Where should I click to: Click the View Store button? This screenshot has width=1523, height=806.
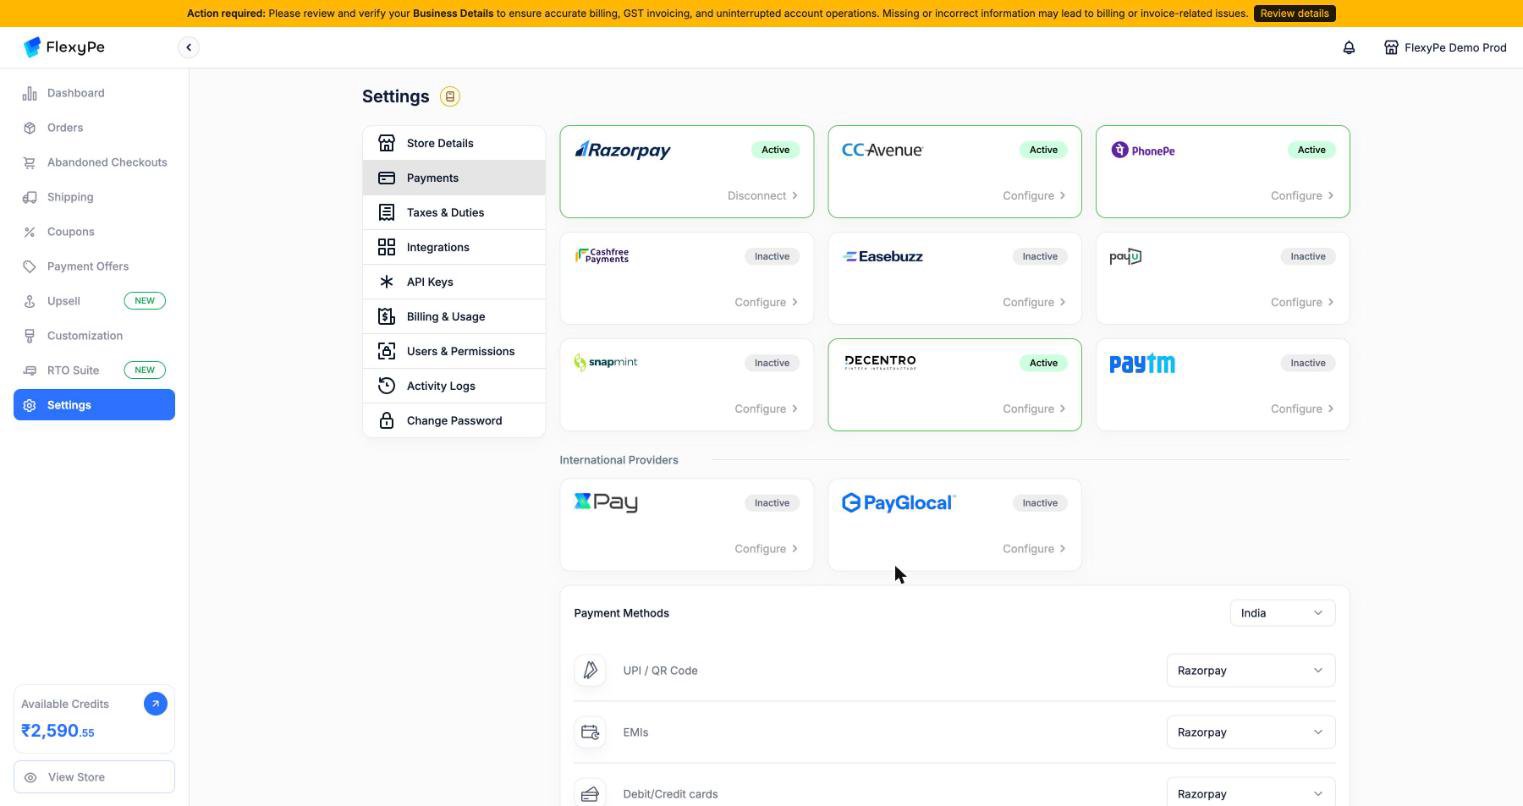(94, 777)
